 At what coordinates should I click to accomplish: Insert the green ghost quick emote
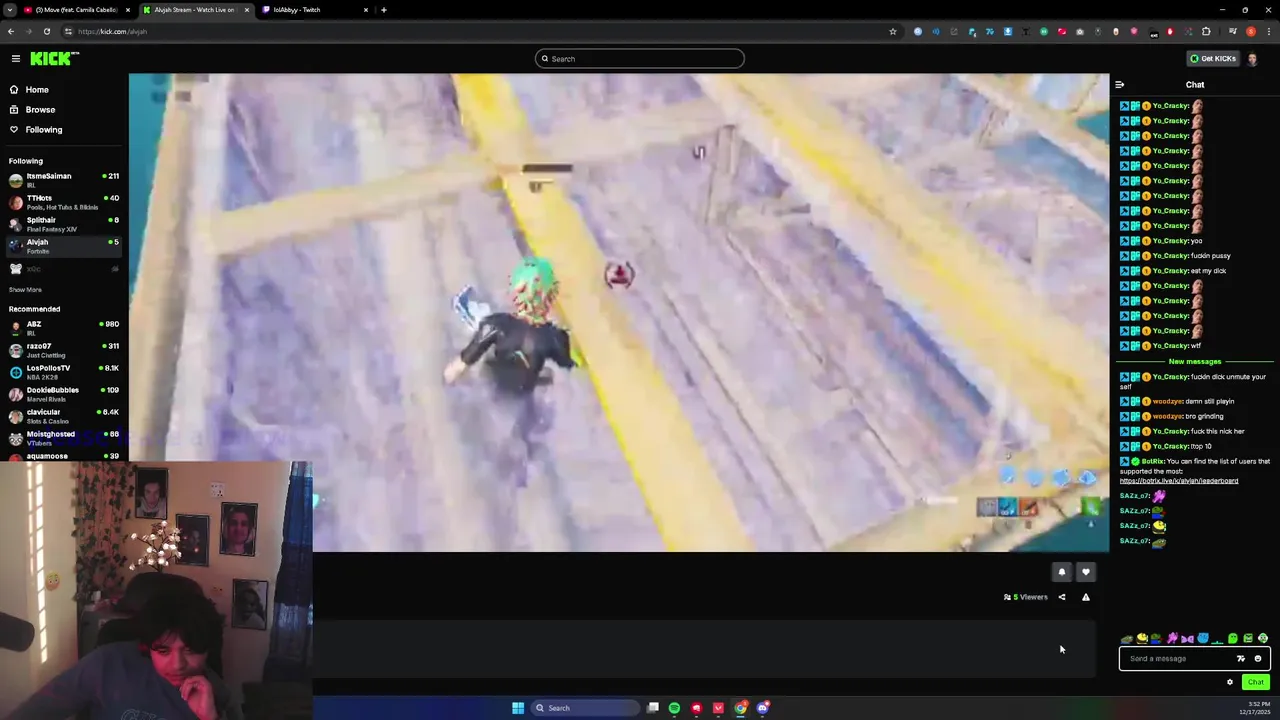1233,638
